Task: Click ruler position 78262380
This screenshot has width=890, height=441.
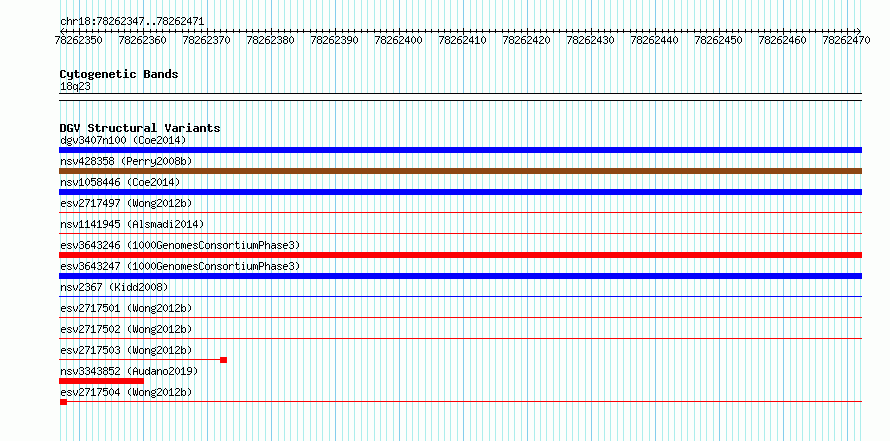Action: [x=270, y=40]
